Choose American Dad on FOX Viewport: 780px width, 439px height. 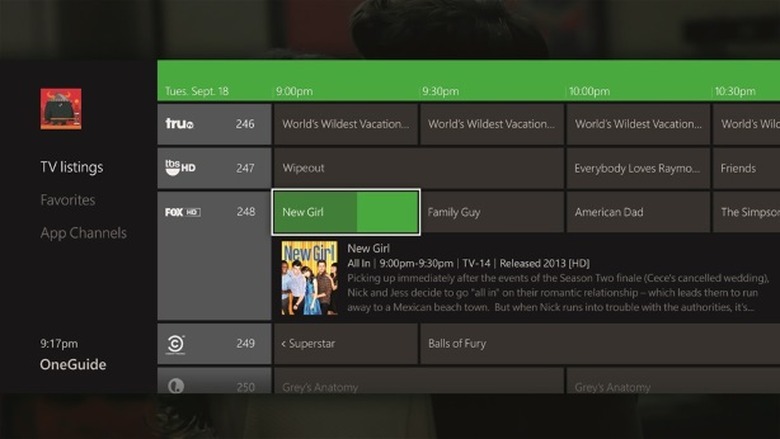637,212
